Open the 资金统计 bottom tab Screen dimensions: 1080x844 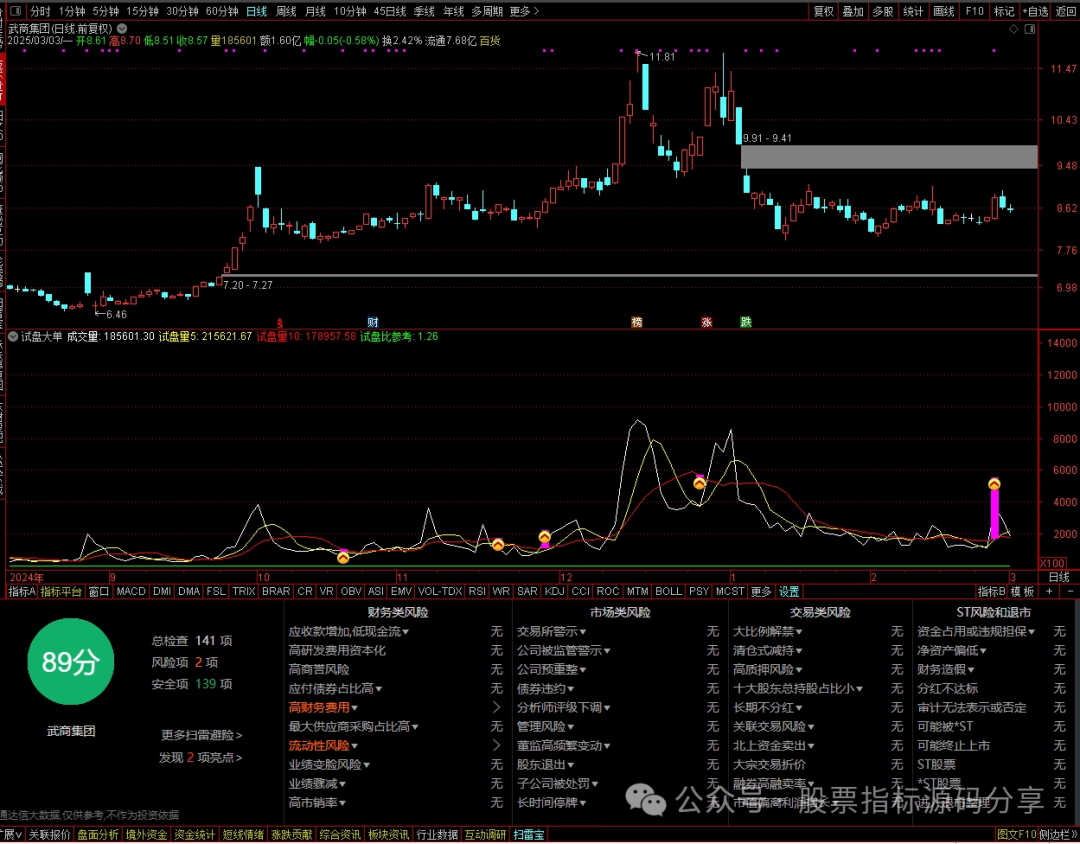(x=194, y=835)
